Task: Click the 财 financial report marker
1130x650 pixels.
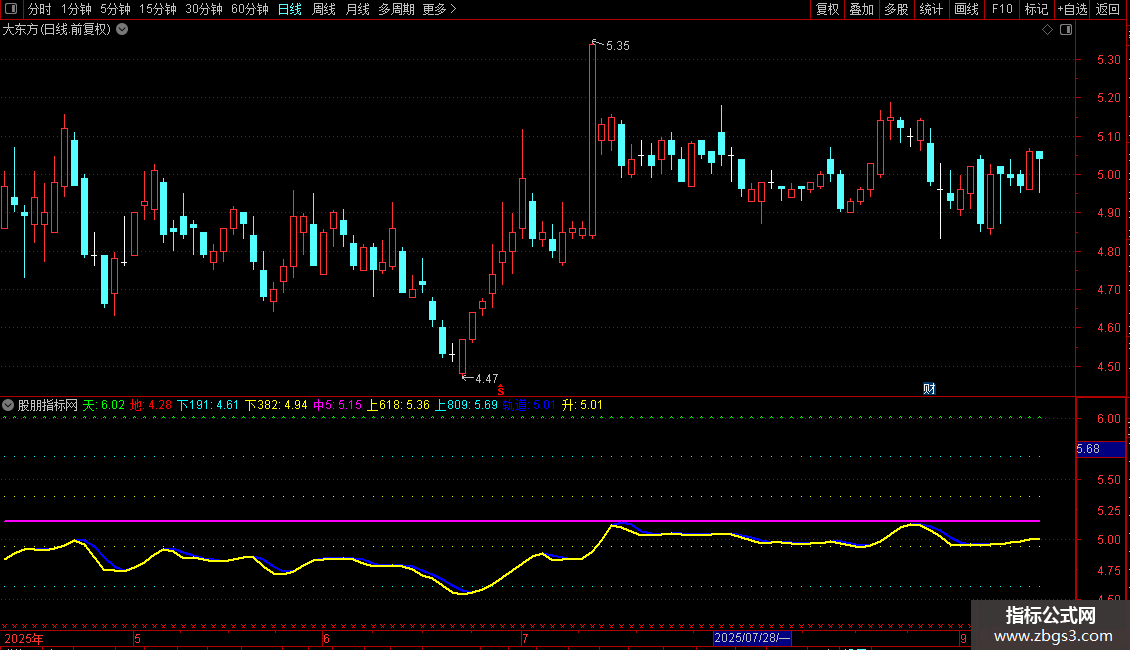Action: coord(929,388)
